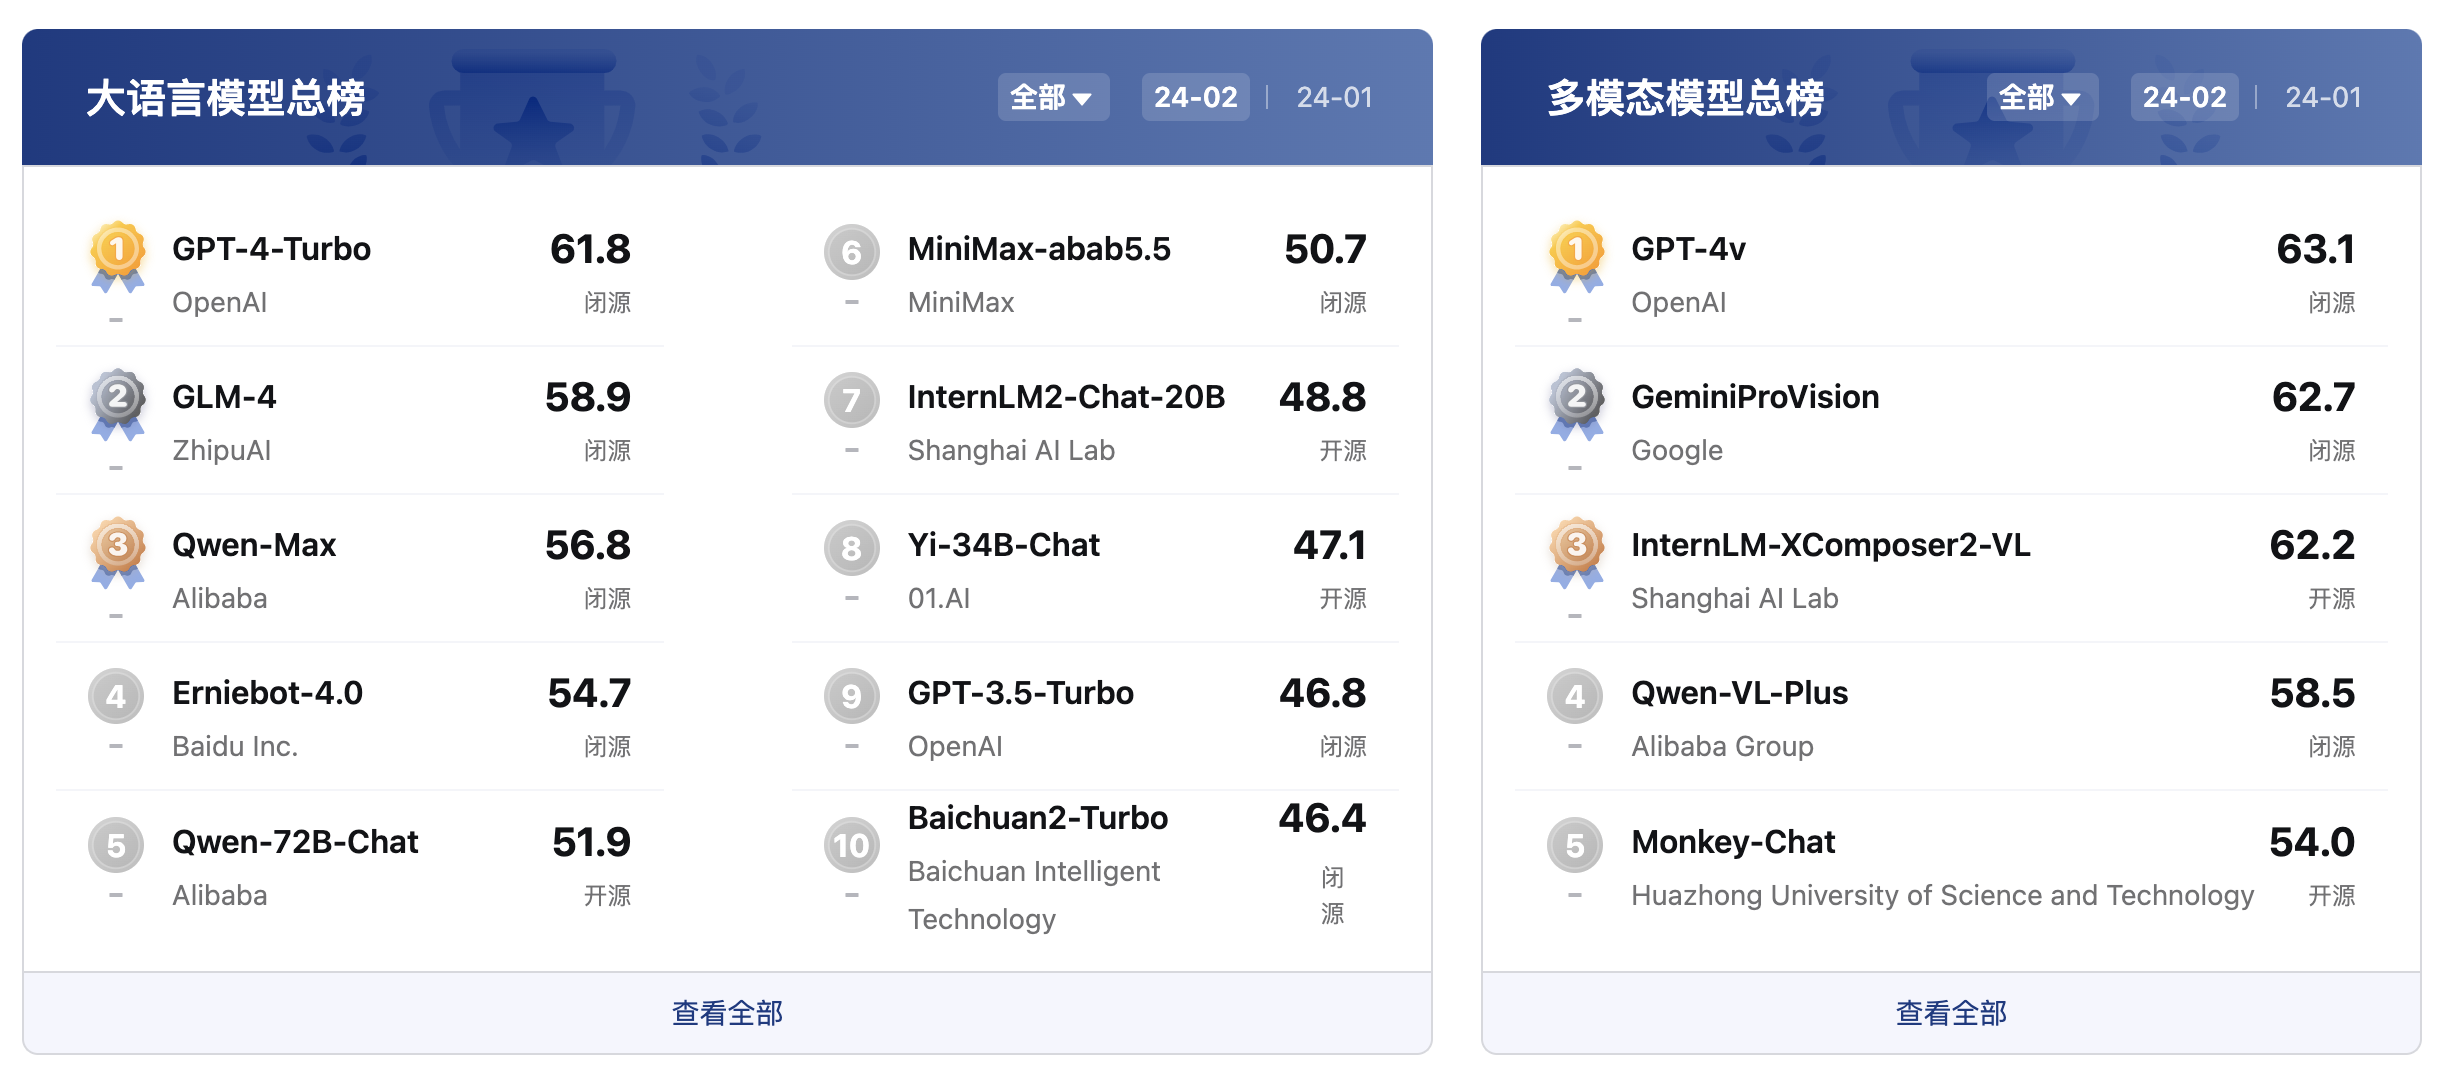
Task: Open 全部 filter dropdown in 多模态模型总榜
Action: 2042,97
